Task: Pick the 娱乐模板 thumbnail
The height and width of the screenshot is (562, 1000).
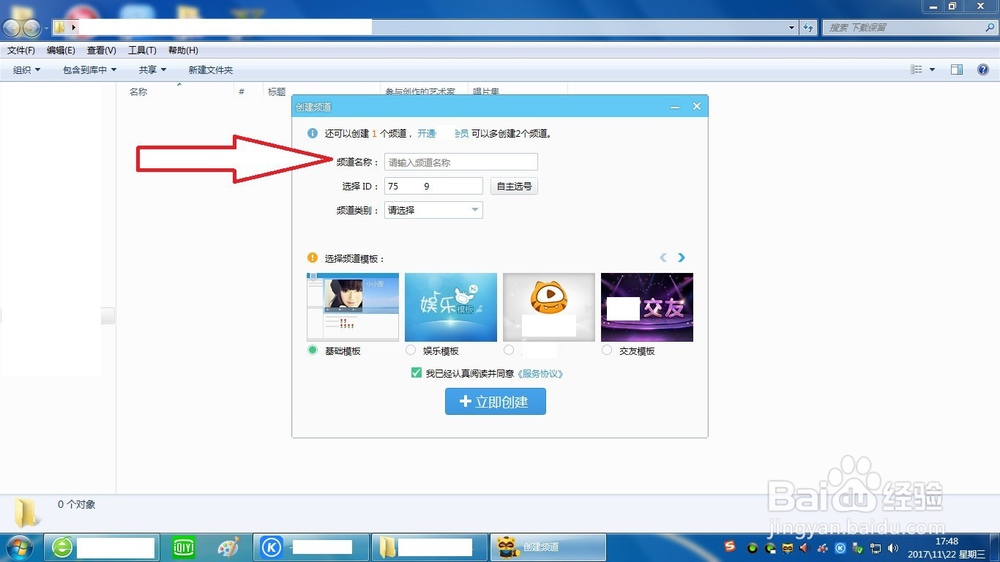Action: click(451, 307)
